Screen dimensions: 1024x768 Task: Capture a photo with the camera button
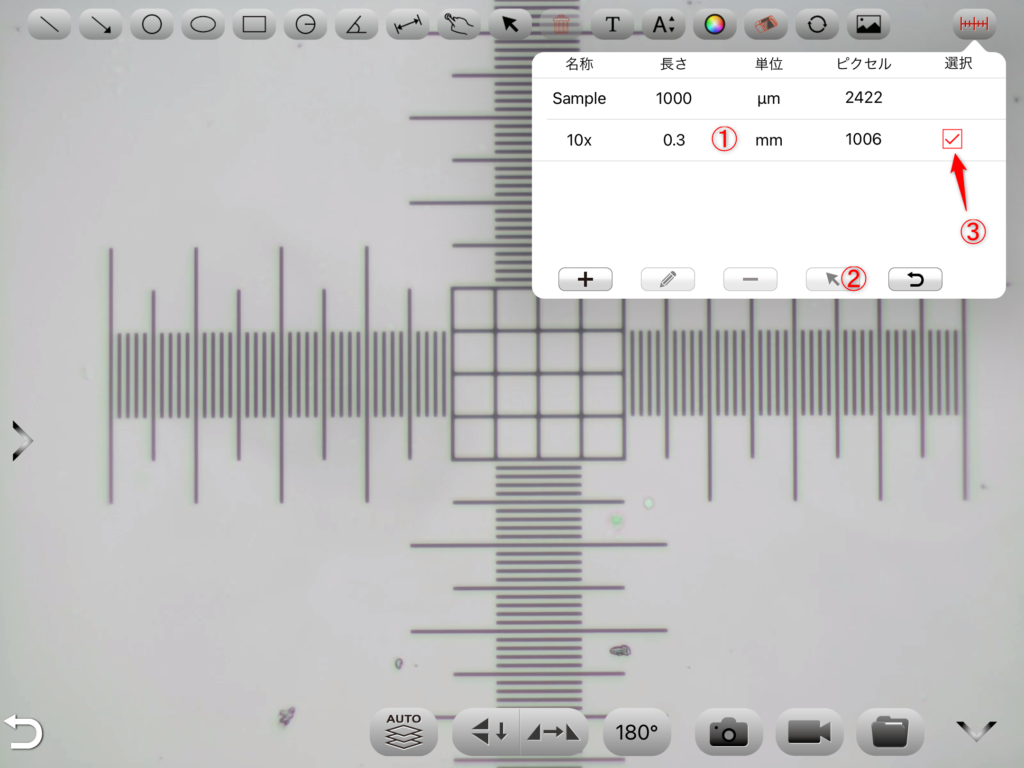point(728,732)
